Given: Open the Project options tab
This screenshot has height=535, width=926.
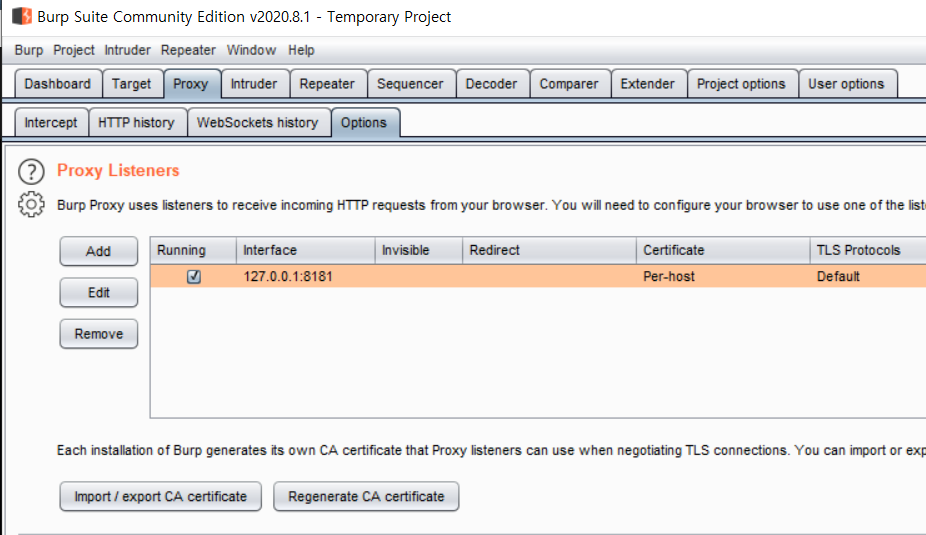Looking at the screenshot, I should (742, 84).
